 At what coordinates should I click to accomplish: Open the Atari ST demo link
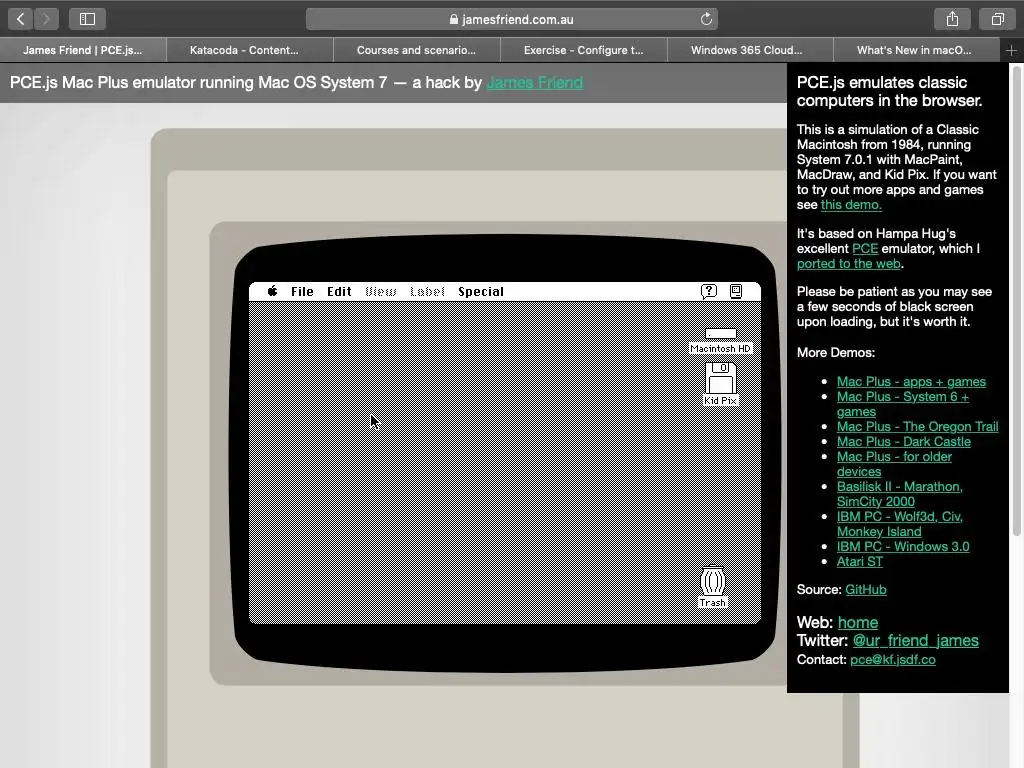[x=859, y=562]
